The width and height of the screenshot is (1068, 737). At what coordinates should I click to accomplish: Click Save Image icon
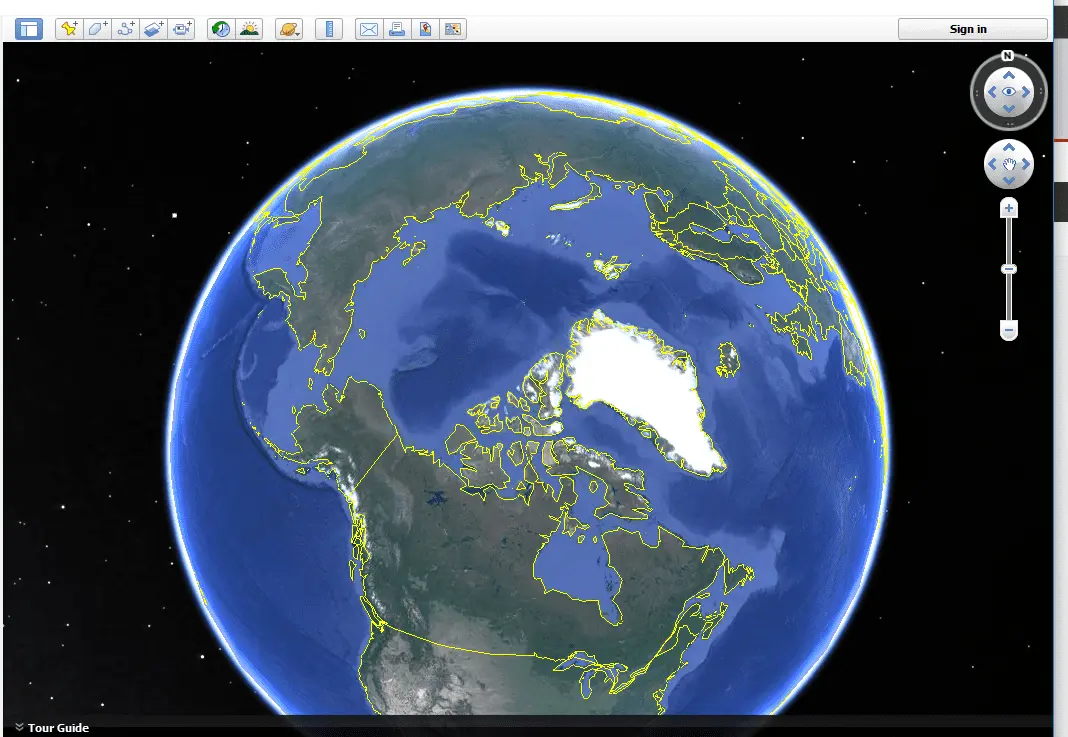(425, 29)
